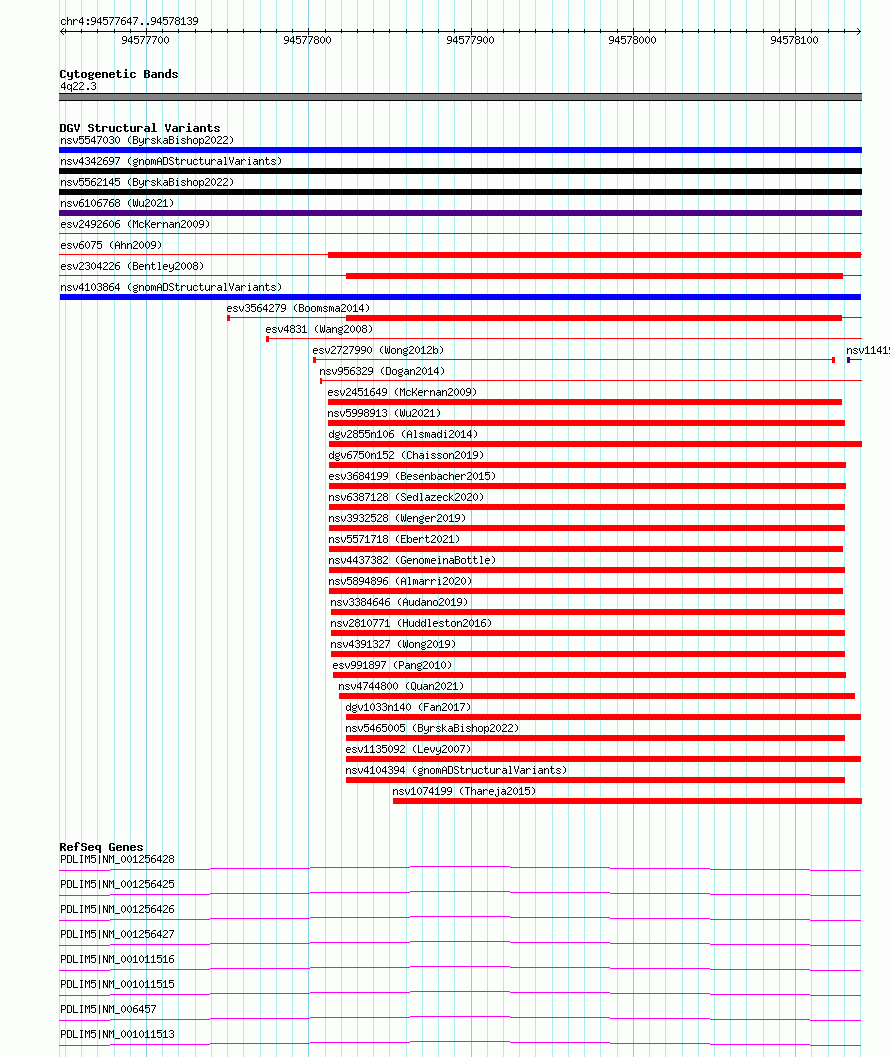Viewport: 890px width, 1057px height.
Task: Click the 94578000 ruler position label
Action: tap(632, 40)
